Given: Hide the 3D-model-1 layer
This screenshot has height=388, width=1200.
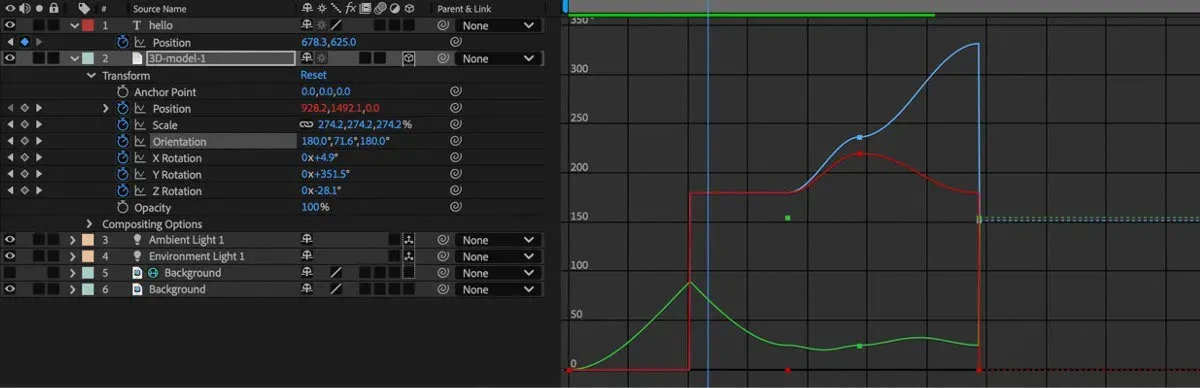Looking at the screenshot, I should 10,58.
